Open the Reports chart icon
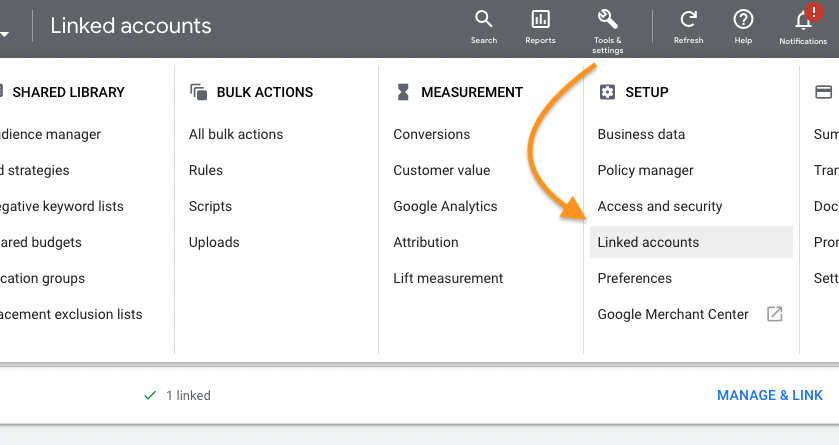This screenshot has height=445, width=839. point(540,20)
